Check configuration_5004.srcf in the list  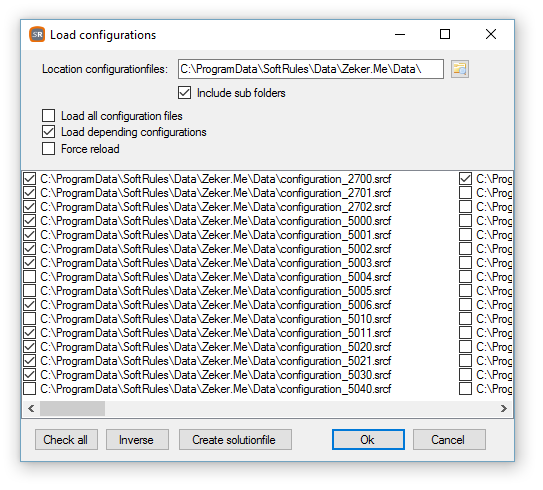30,277
